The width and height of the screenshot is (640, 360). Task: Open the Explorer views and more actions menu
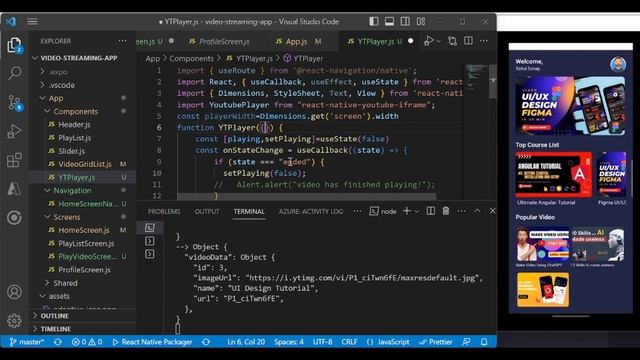pyautogui.click(x=122, y=41)
